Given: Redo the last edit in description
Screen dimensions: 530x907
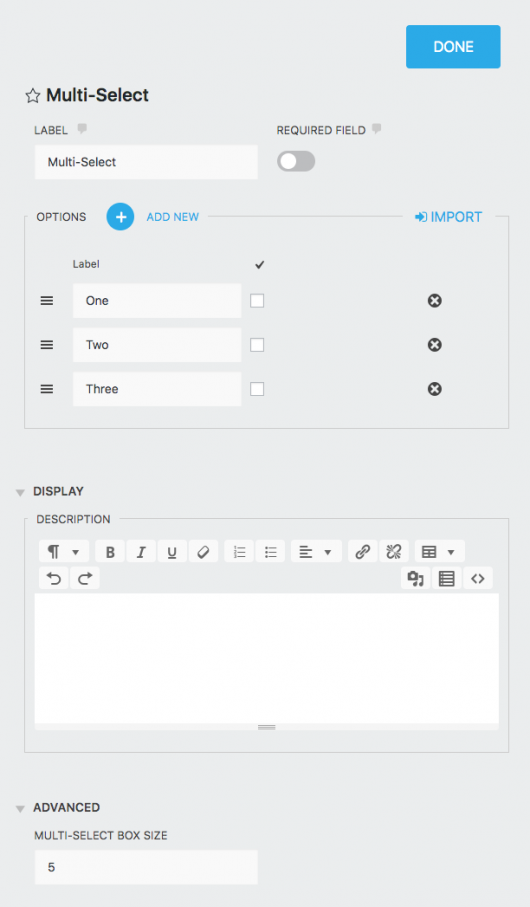Looking at the screenshot, I should 85,578.
